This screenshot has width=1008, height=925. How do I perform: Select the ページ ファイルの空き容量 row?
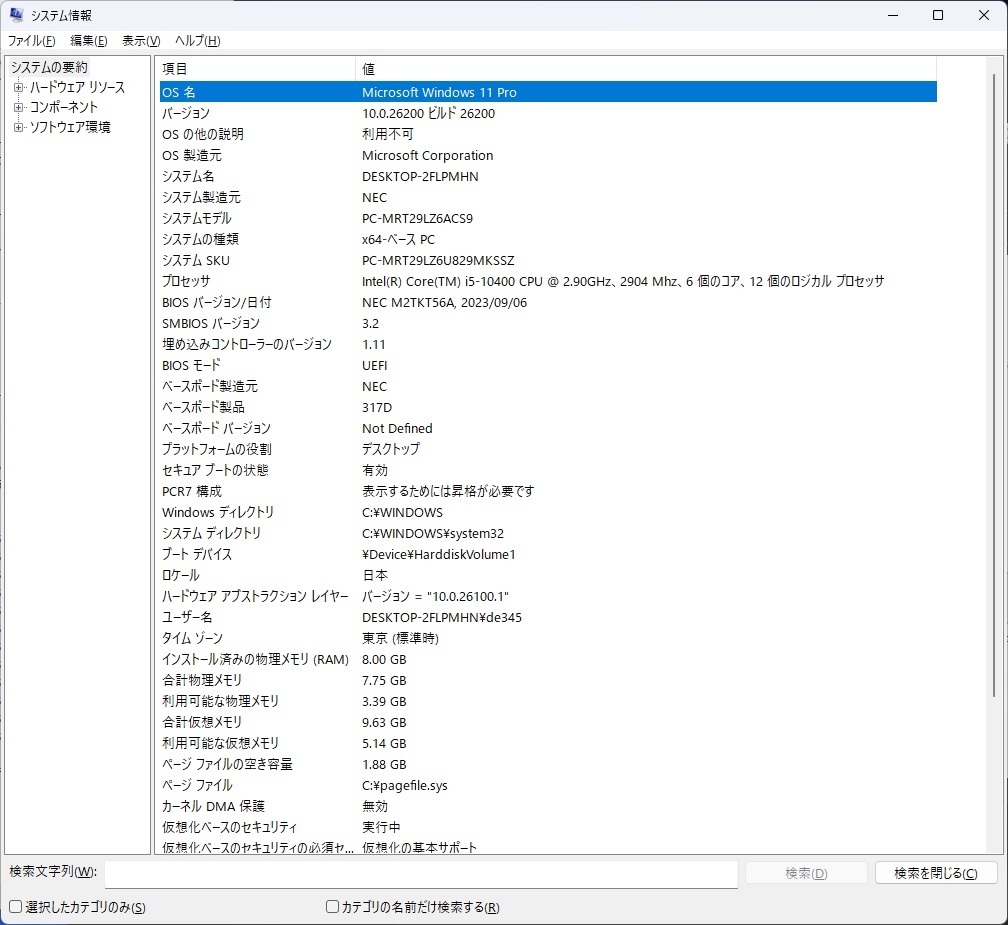548,764
